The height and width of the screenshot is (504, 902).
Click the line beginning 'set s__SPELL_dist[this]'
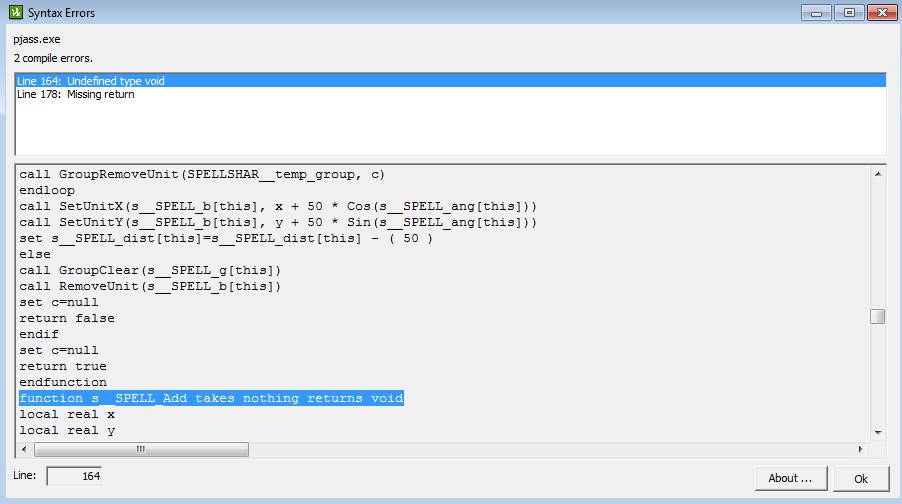(226, 238)
